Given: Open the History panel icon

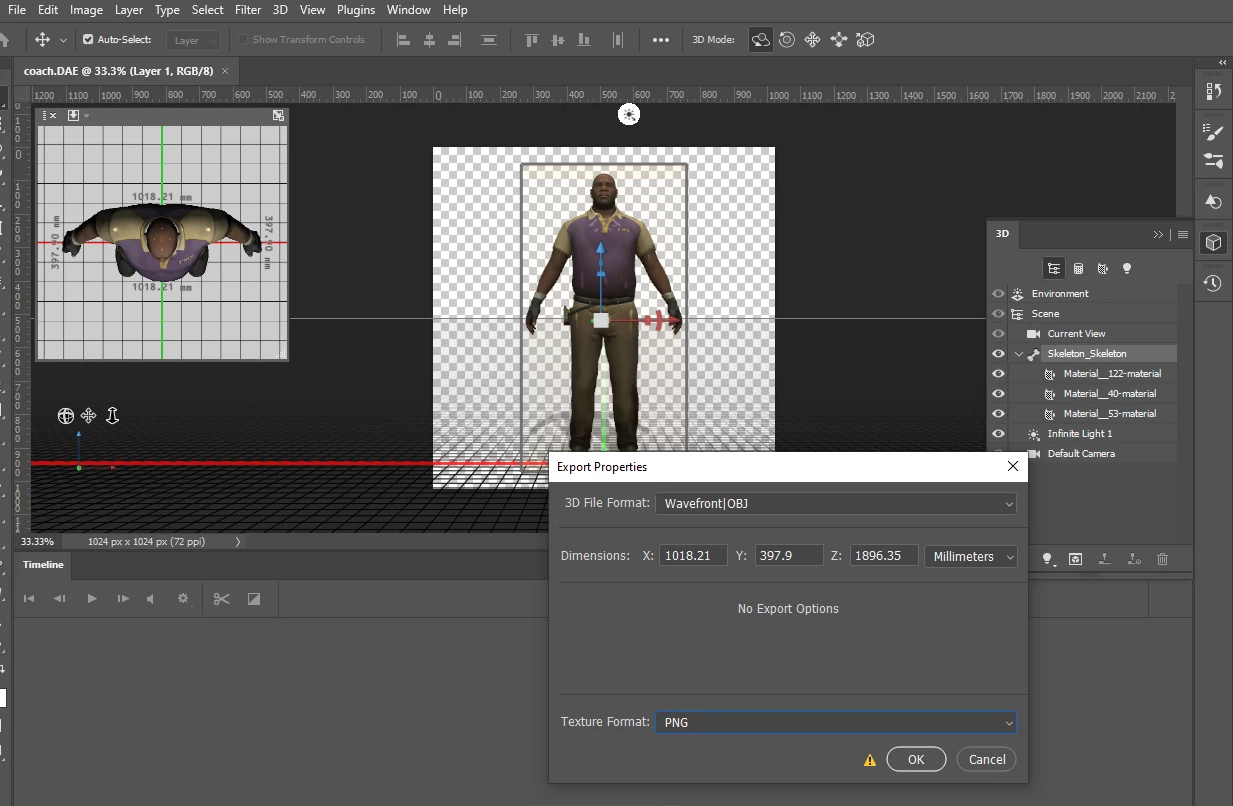Looking at the screenshot, I should pyautogui.click(x=1213, y=284).
